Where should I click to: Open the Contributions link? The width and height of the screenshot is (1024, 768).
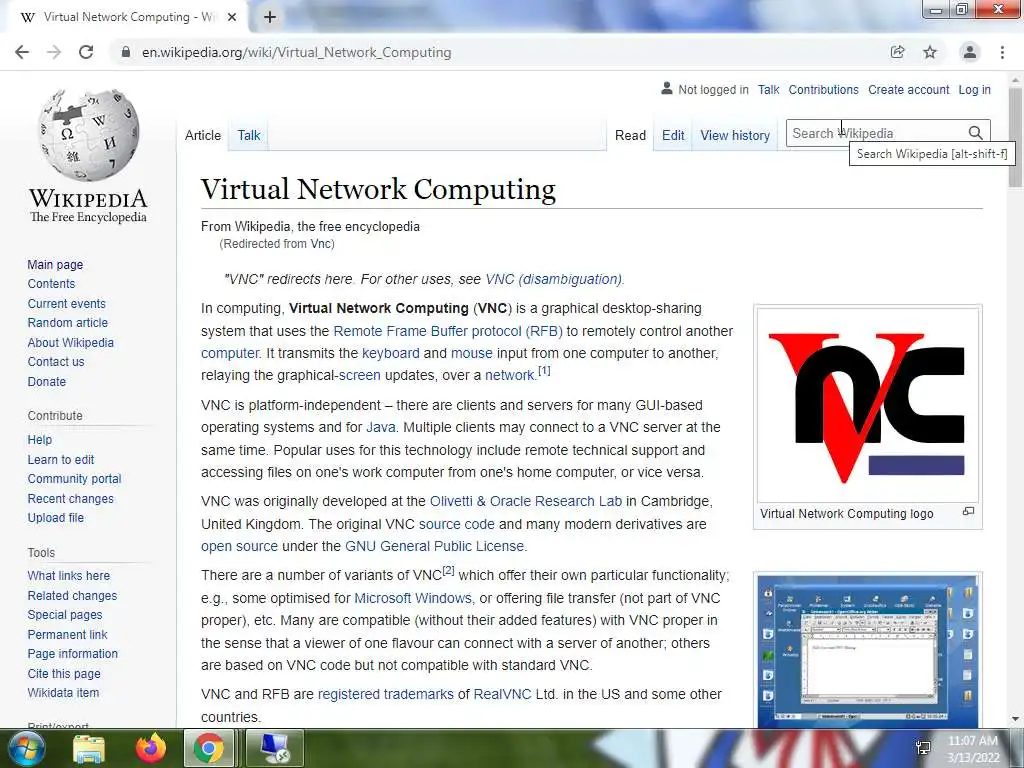(x=823, y=90)
